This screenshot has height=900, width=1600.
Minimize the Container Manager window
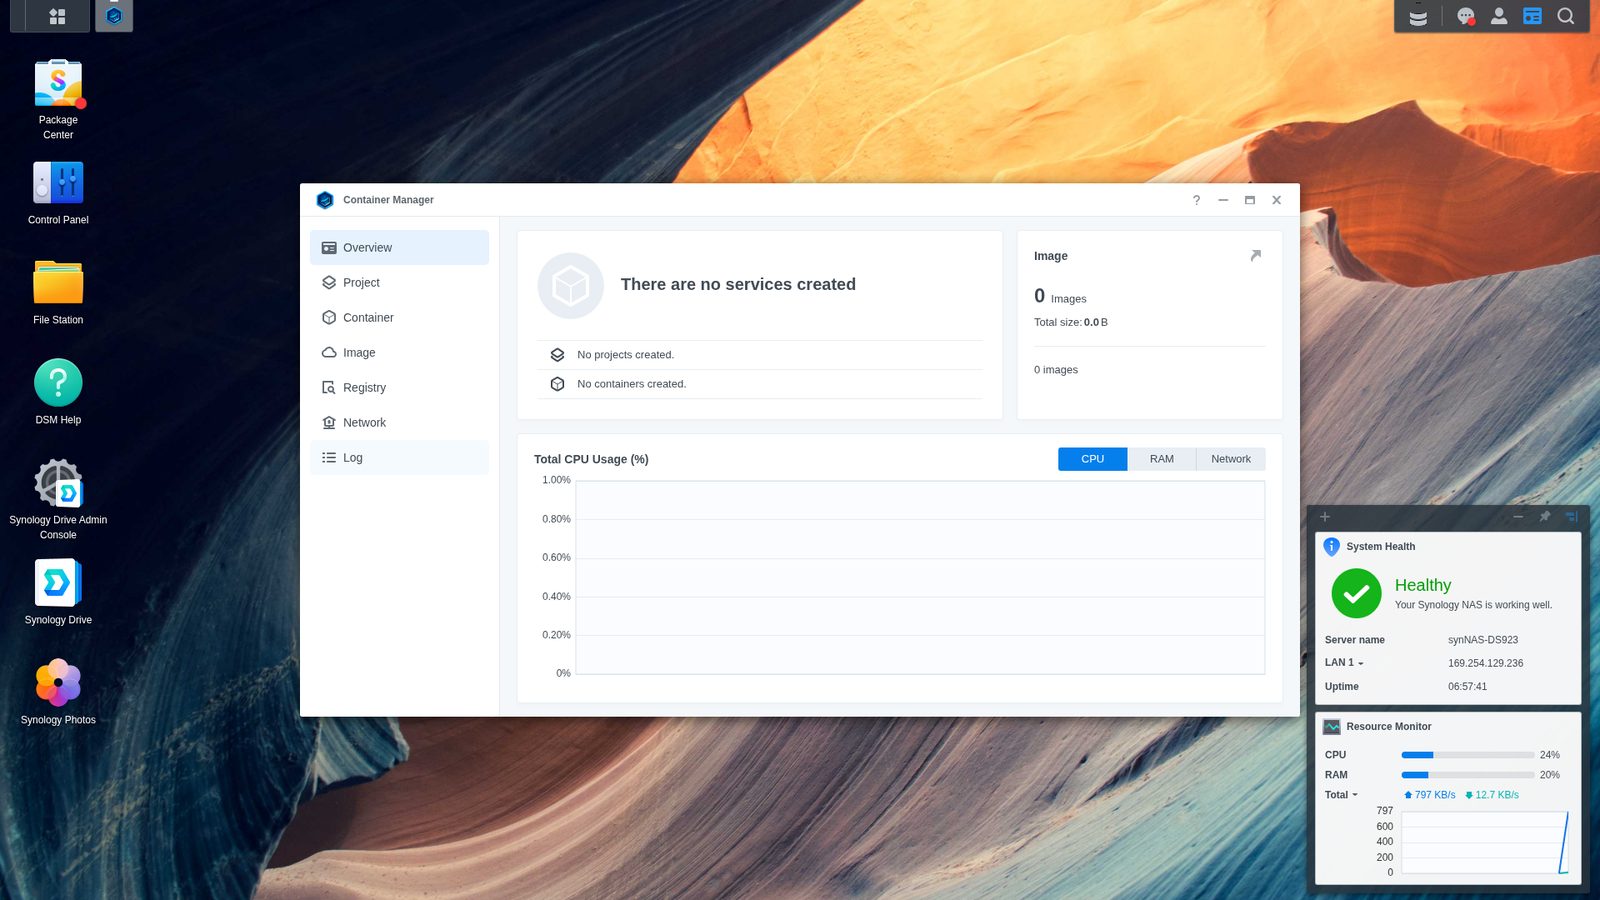[x=1223, y=200]
